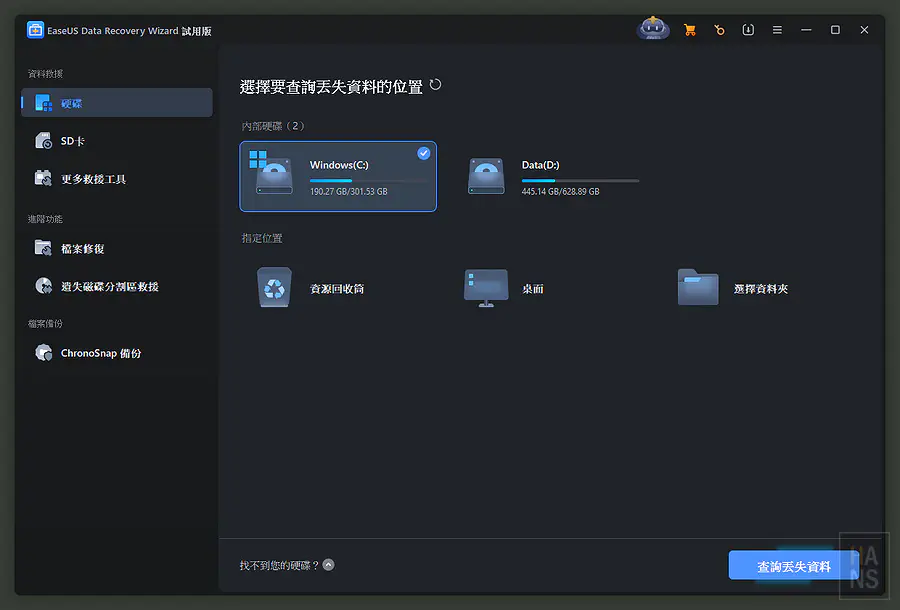Click the license key activation icon
The height and width of the screenshot is (610, 900).
point(719,29)
